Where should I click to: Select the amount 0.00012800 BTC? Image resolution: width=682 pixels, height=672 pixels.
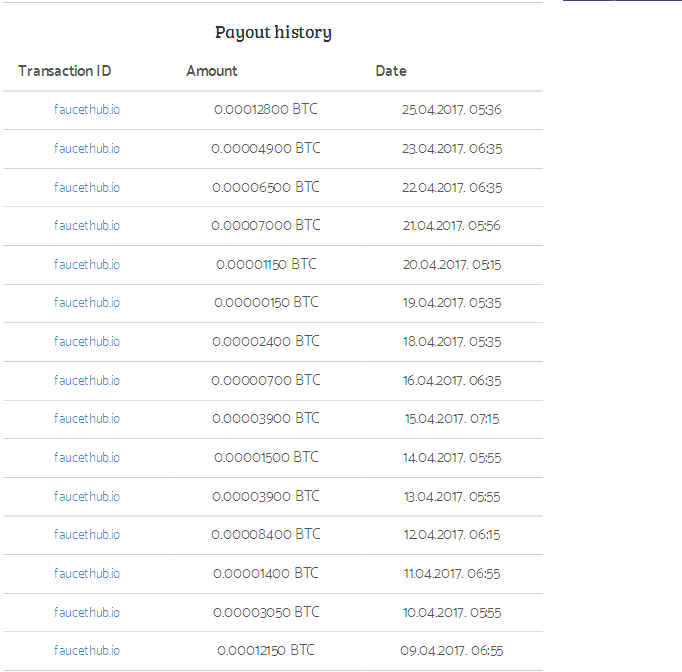coord(266,109)
